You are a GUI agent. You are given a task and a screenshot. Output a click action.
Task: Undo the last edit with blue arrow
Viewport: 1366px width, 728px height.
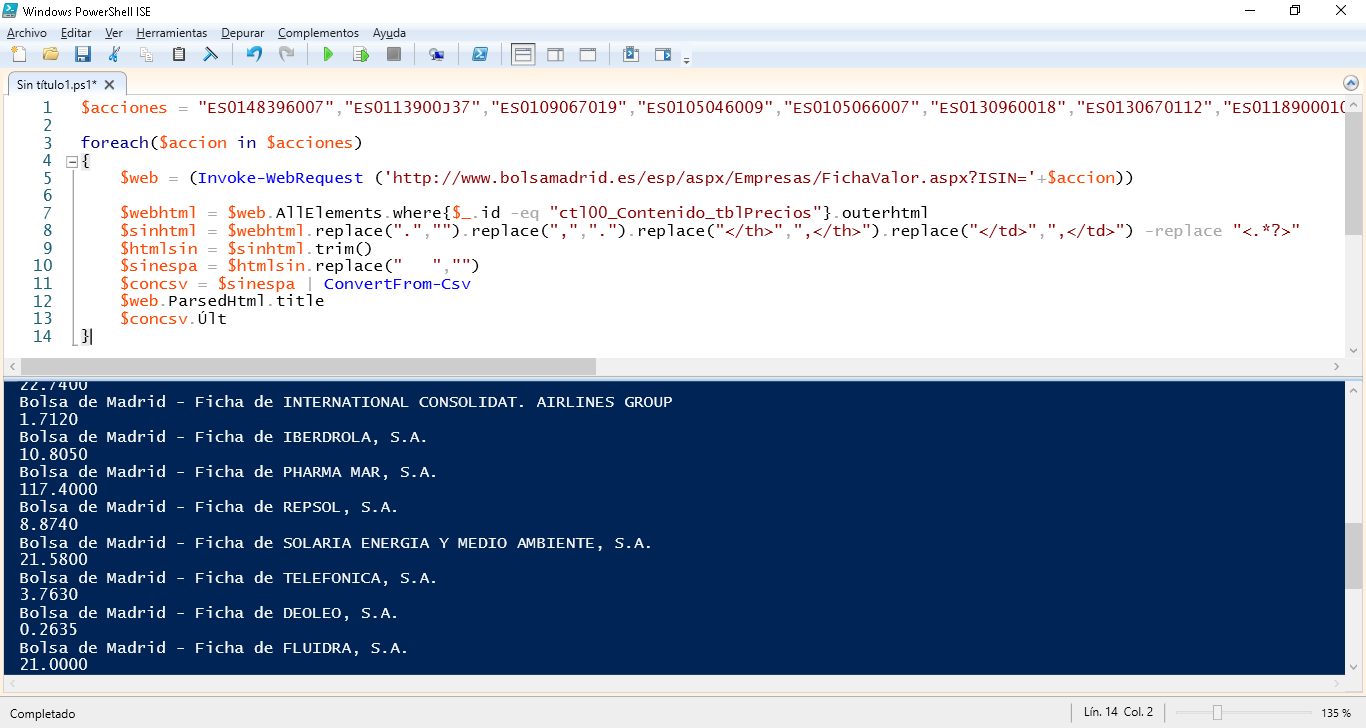pyautogui.click(x=254, y=54)
